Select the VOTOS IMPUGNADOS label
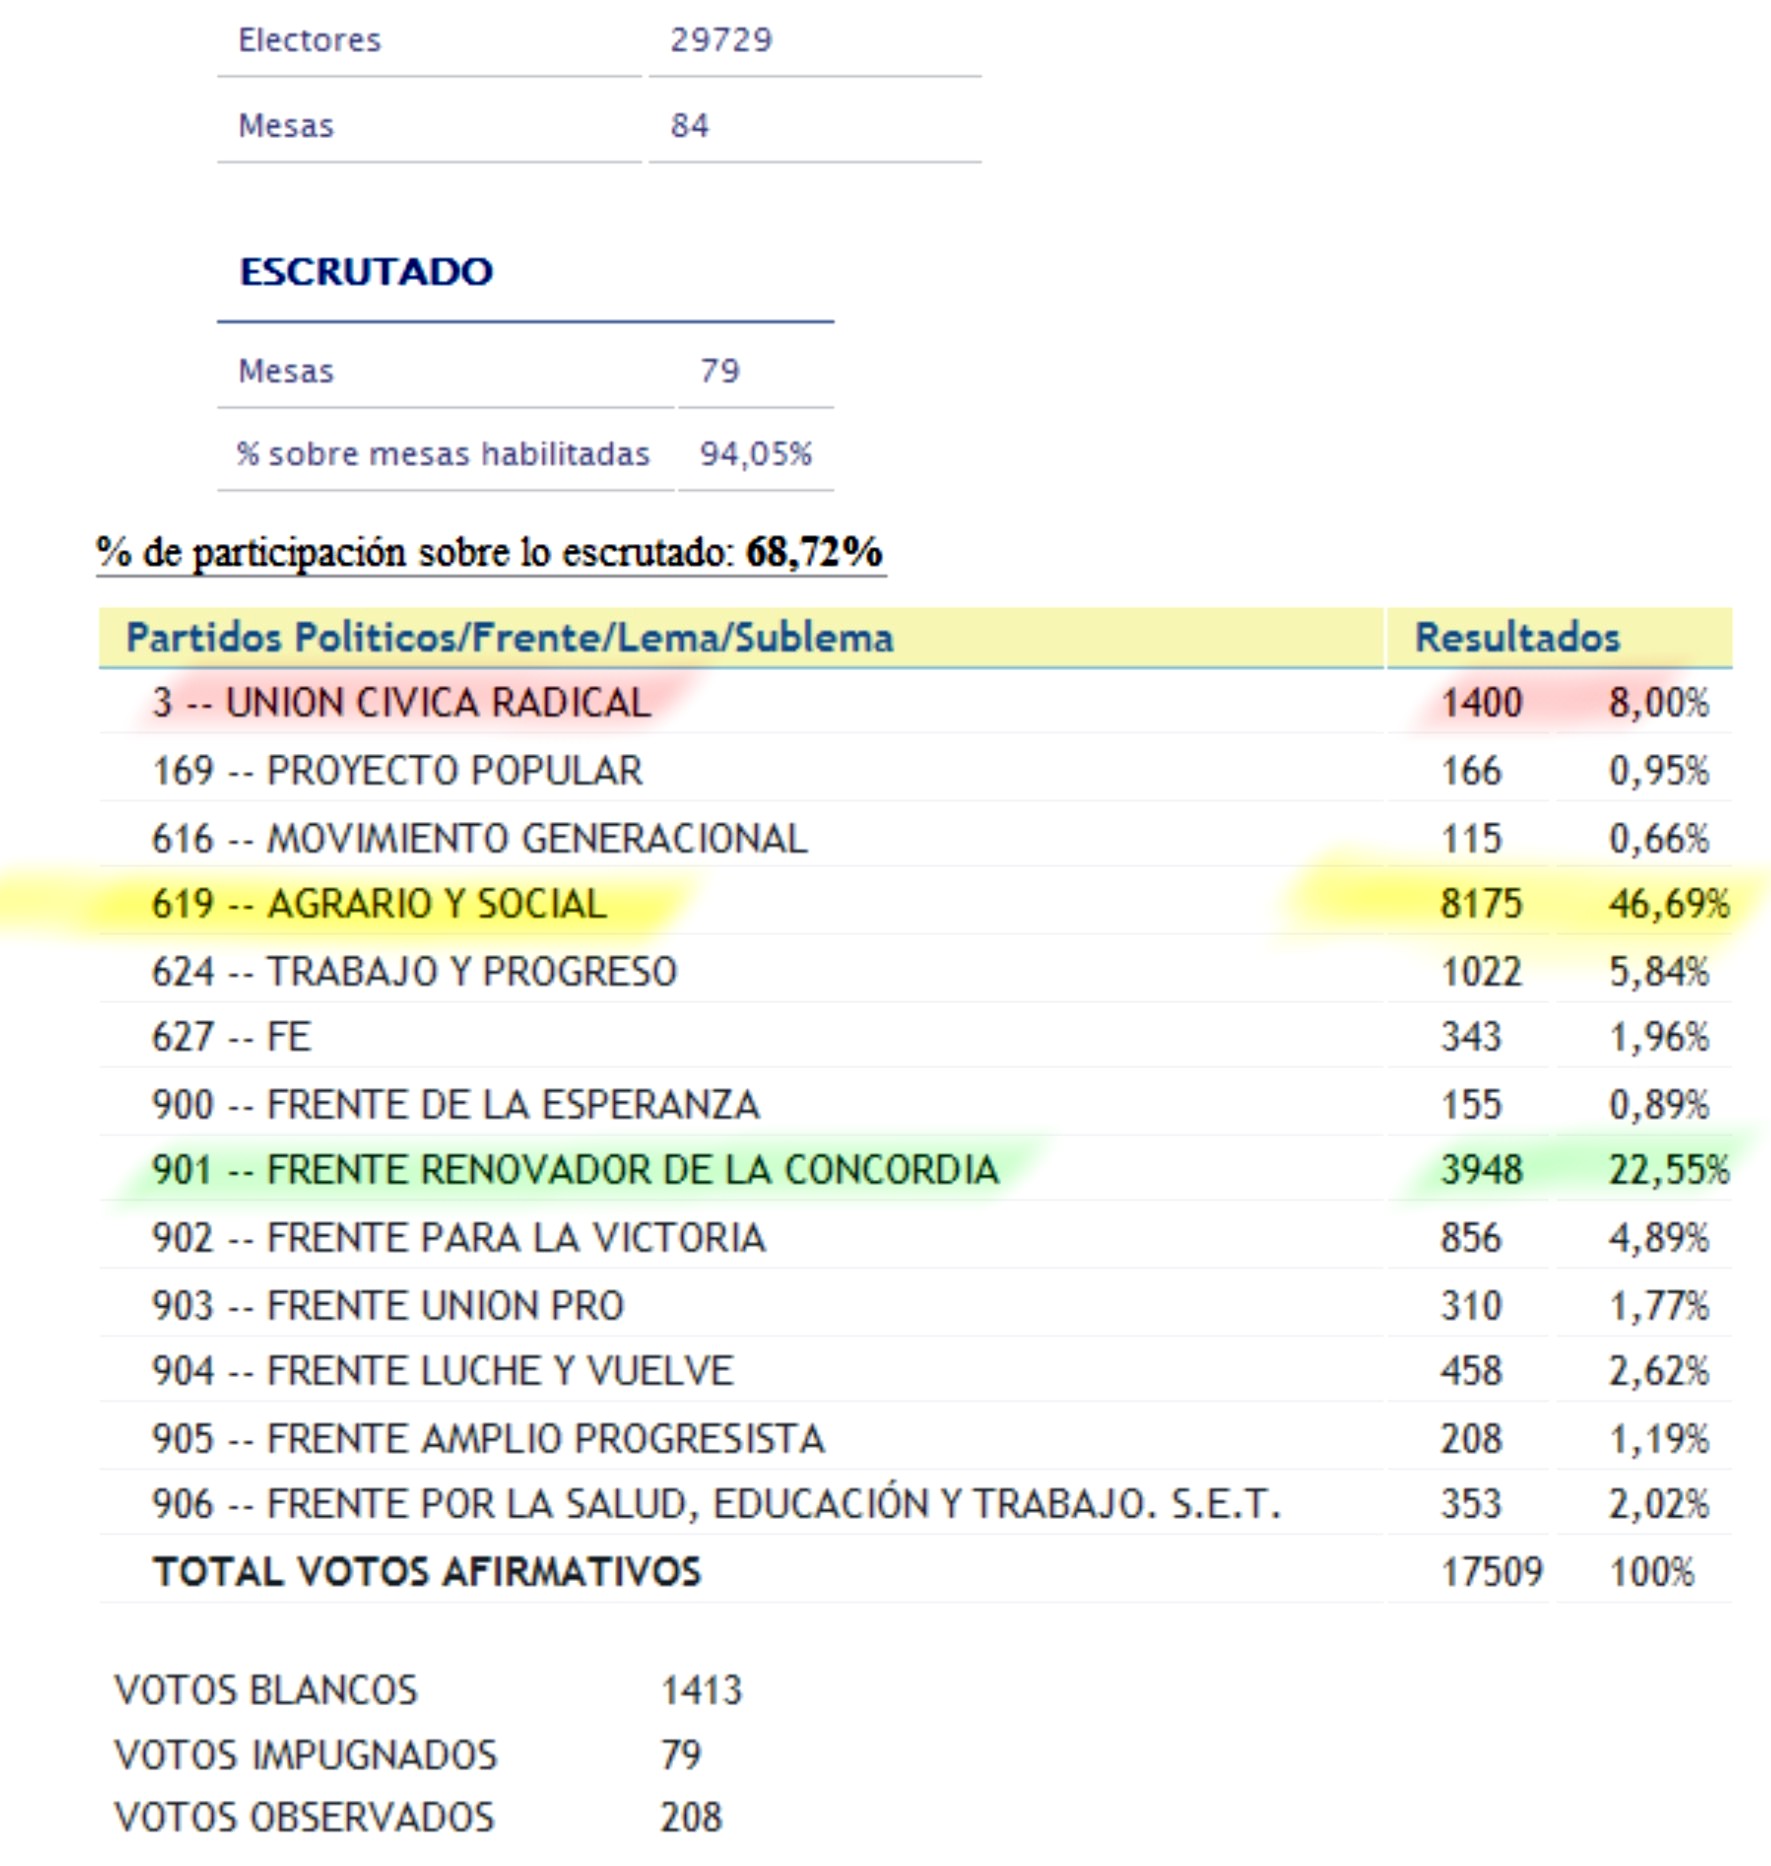The width and height of the screenshot is (1771, 1866). tap(306, 1755)
